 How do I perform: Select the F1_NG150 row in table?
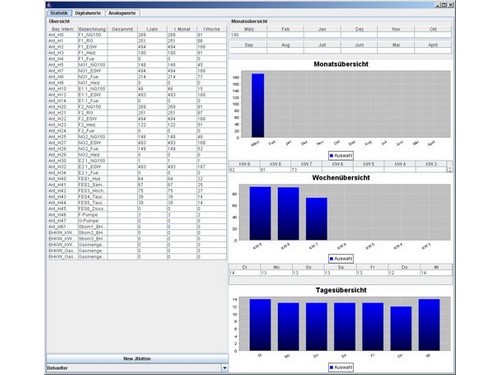(137, 35)
